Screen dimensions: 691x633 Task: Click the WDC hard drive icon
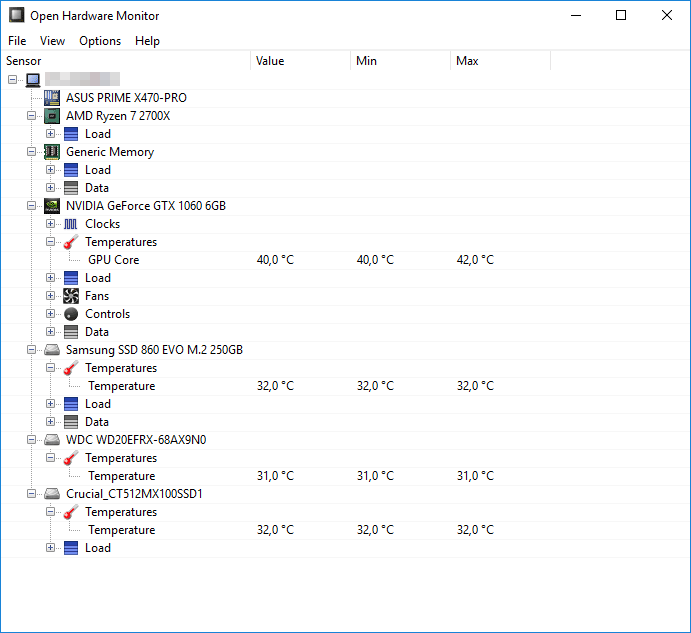coord(52,440)
